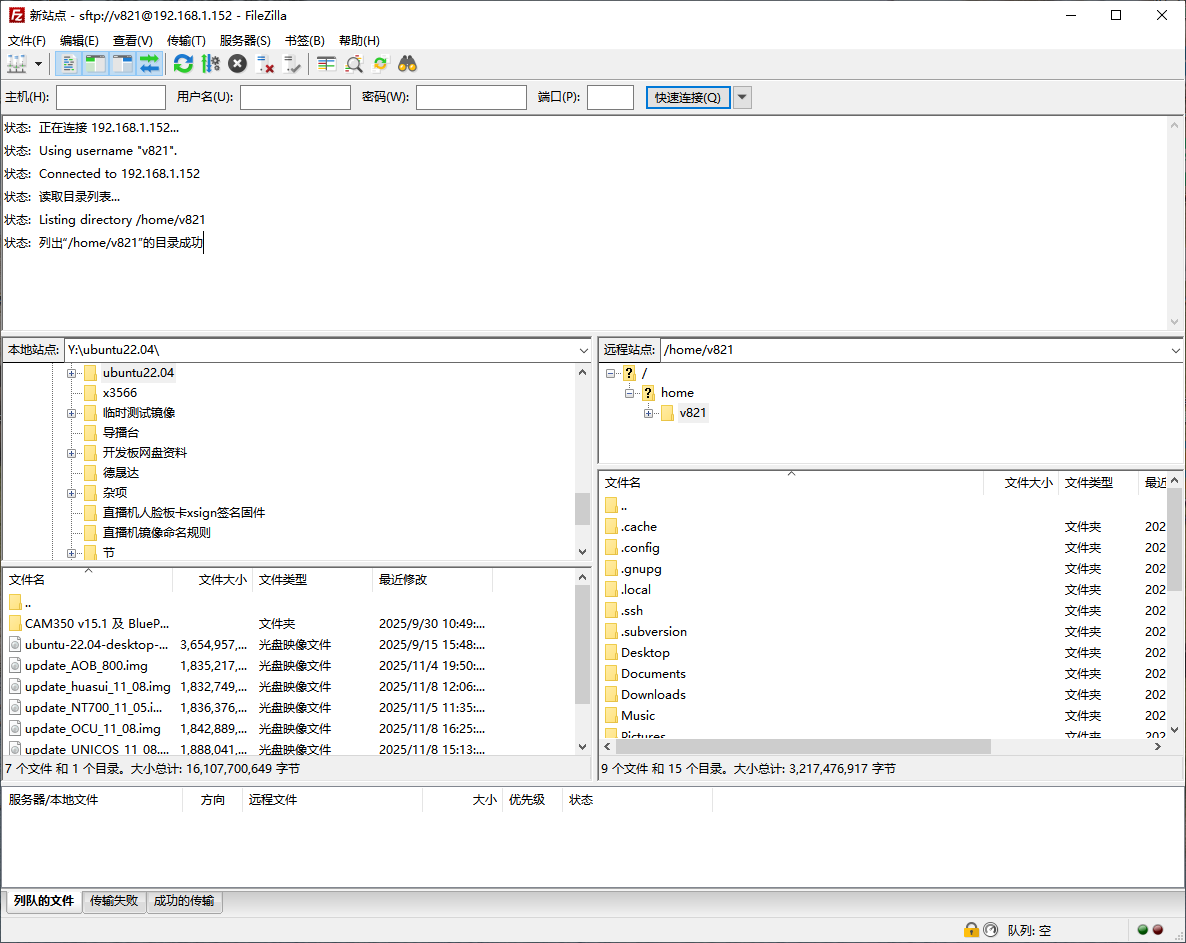The width and height of the screenshot is (1186, 943).
Task: Focus the 密码(W) password field
Action: 471,98
